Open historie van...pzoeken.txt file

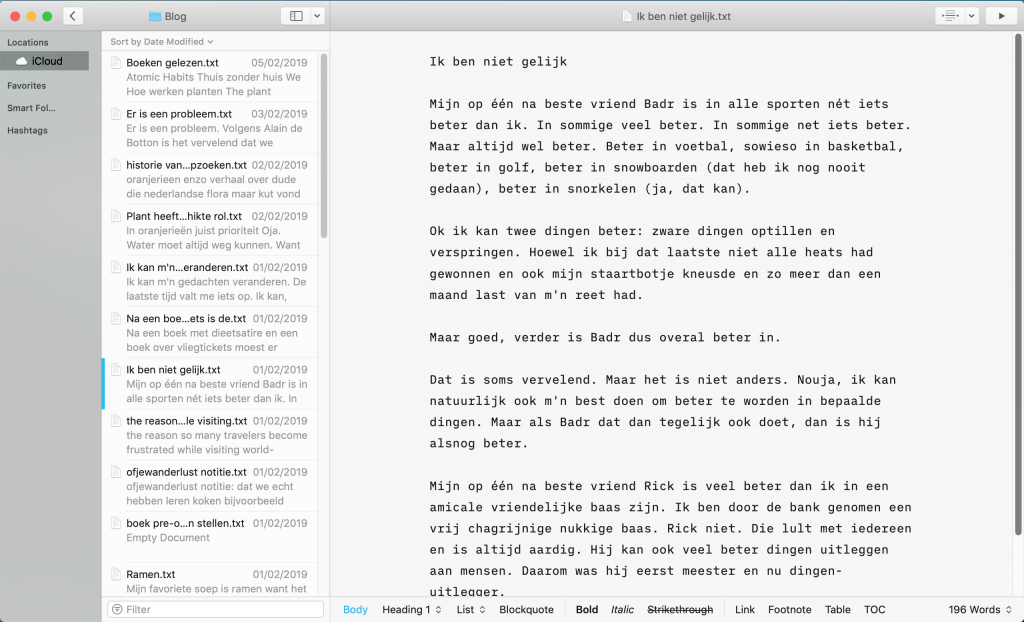pos(210,179)
